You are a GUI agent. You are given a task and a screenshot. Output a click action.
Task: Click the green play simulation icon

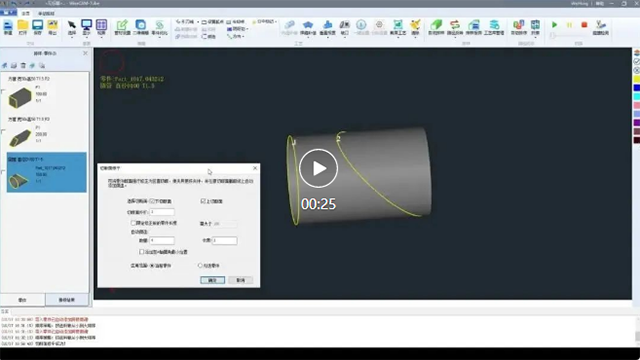[x=554, y=25]
